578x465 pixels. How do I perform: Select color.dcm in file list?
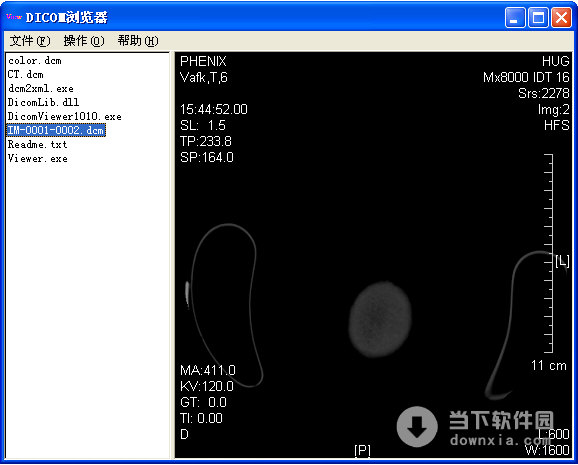click(35, 60)
